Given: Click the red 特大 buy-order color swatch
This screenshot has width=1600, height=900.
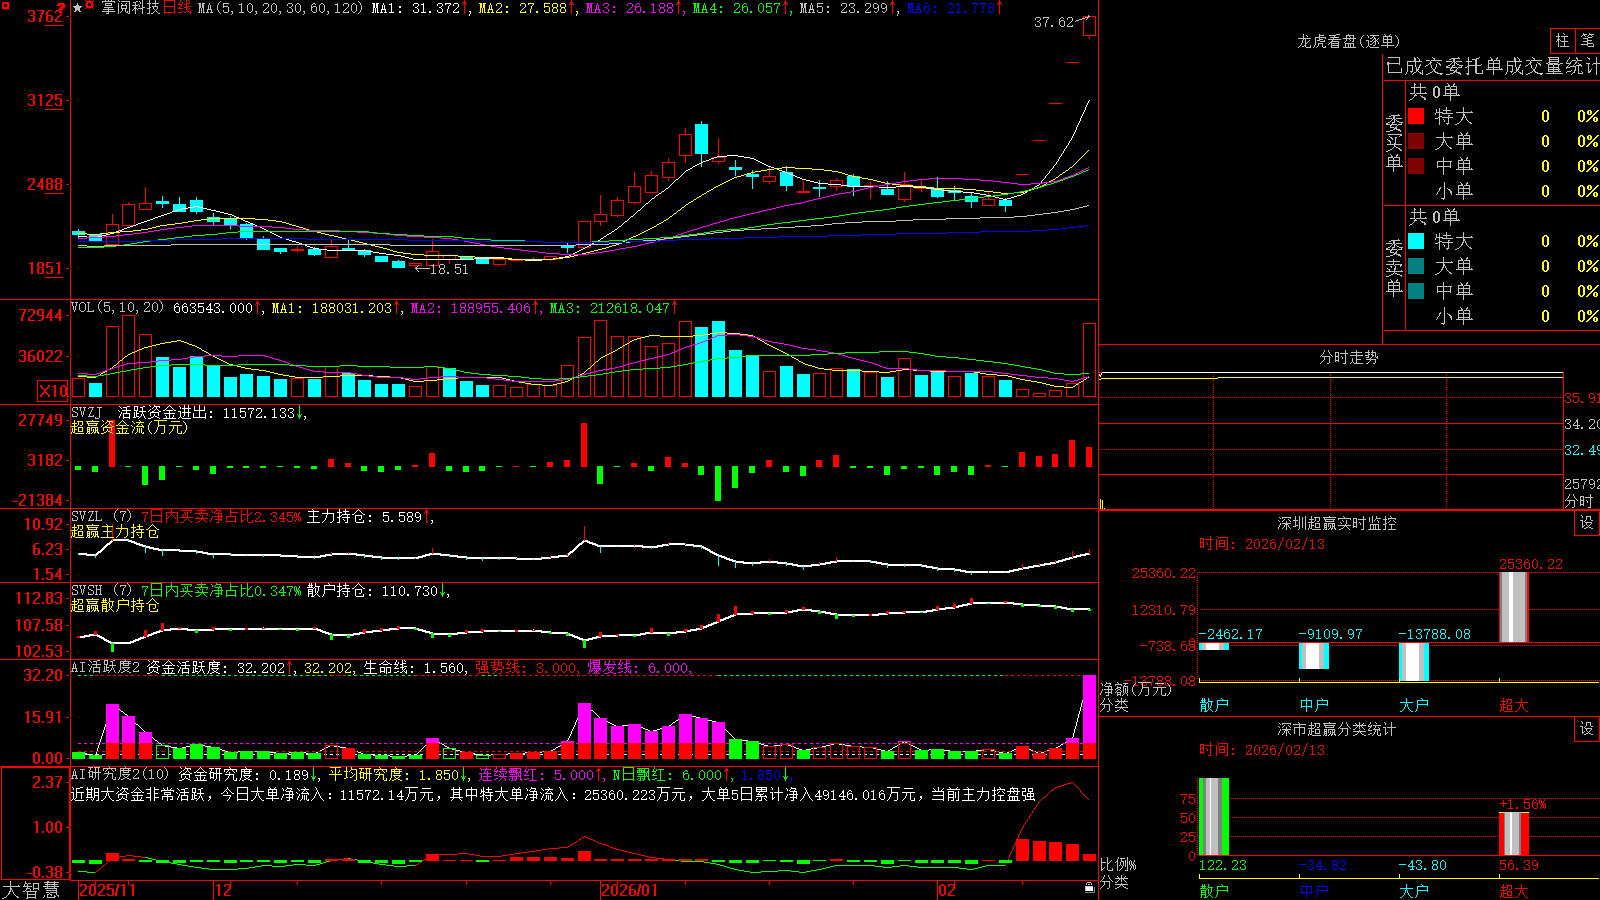Looking at the screenshot, I should tap(1416, 116).
